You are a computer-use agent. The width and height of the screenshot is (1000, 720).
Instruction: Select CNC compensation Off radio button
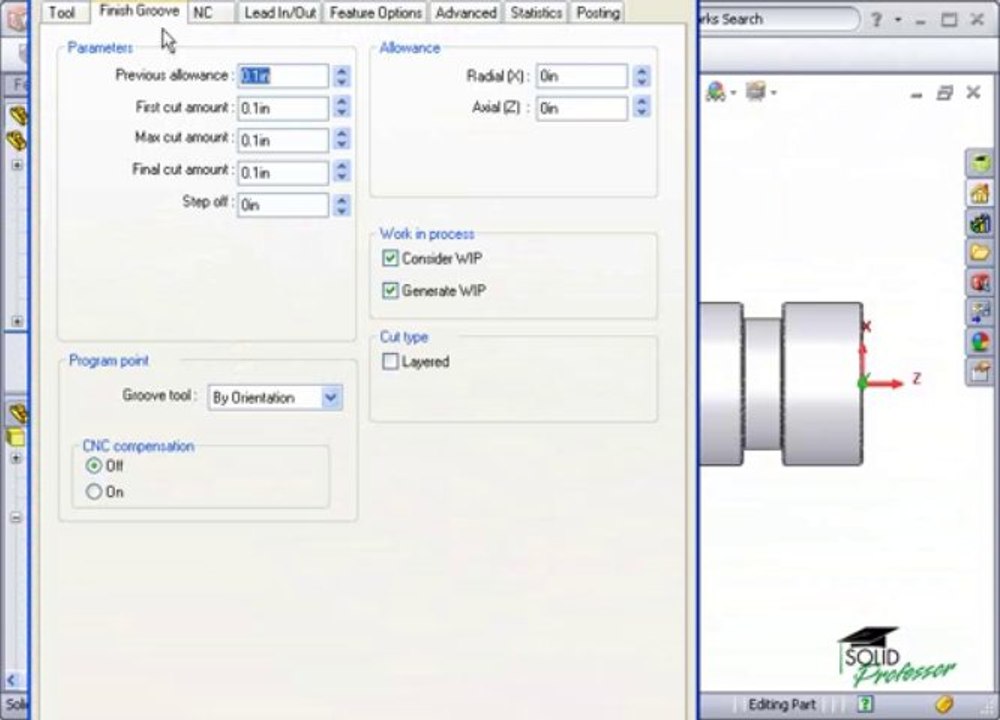pyautogui.click(x=94, y=466)
